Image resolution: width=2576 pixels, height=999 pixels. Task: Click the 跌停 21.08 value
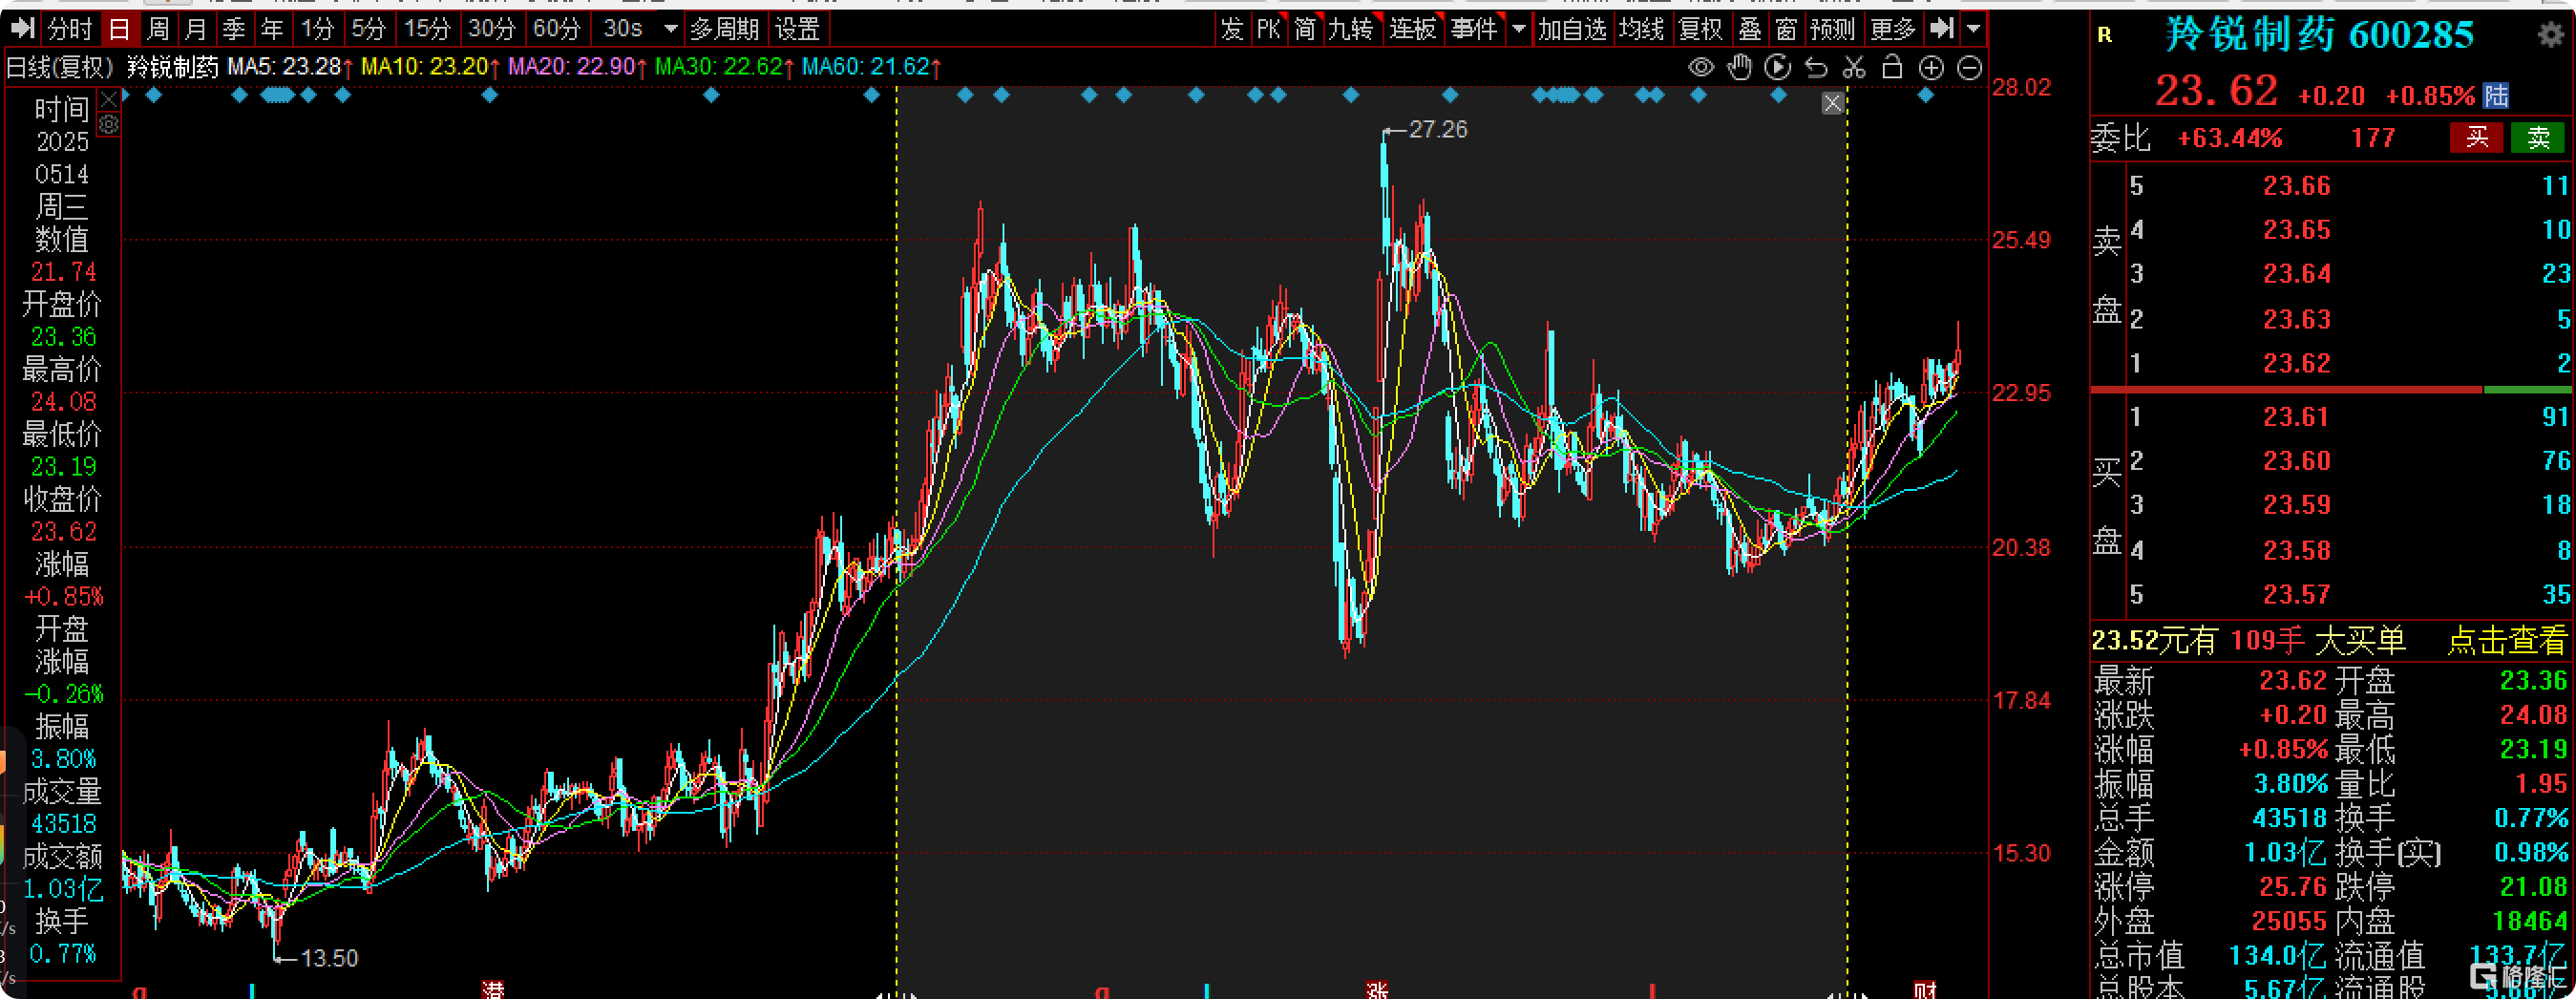pyautogui.click(x=2533, y=887)
